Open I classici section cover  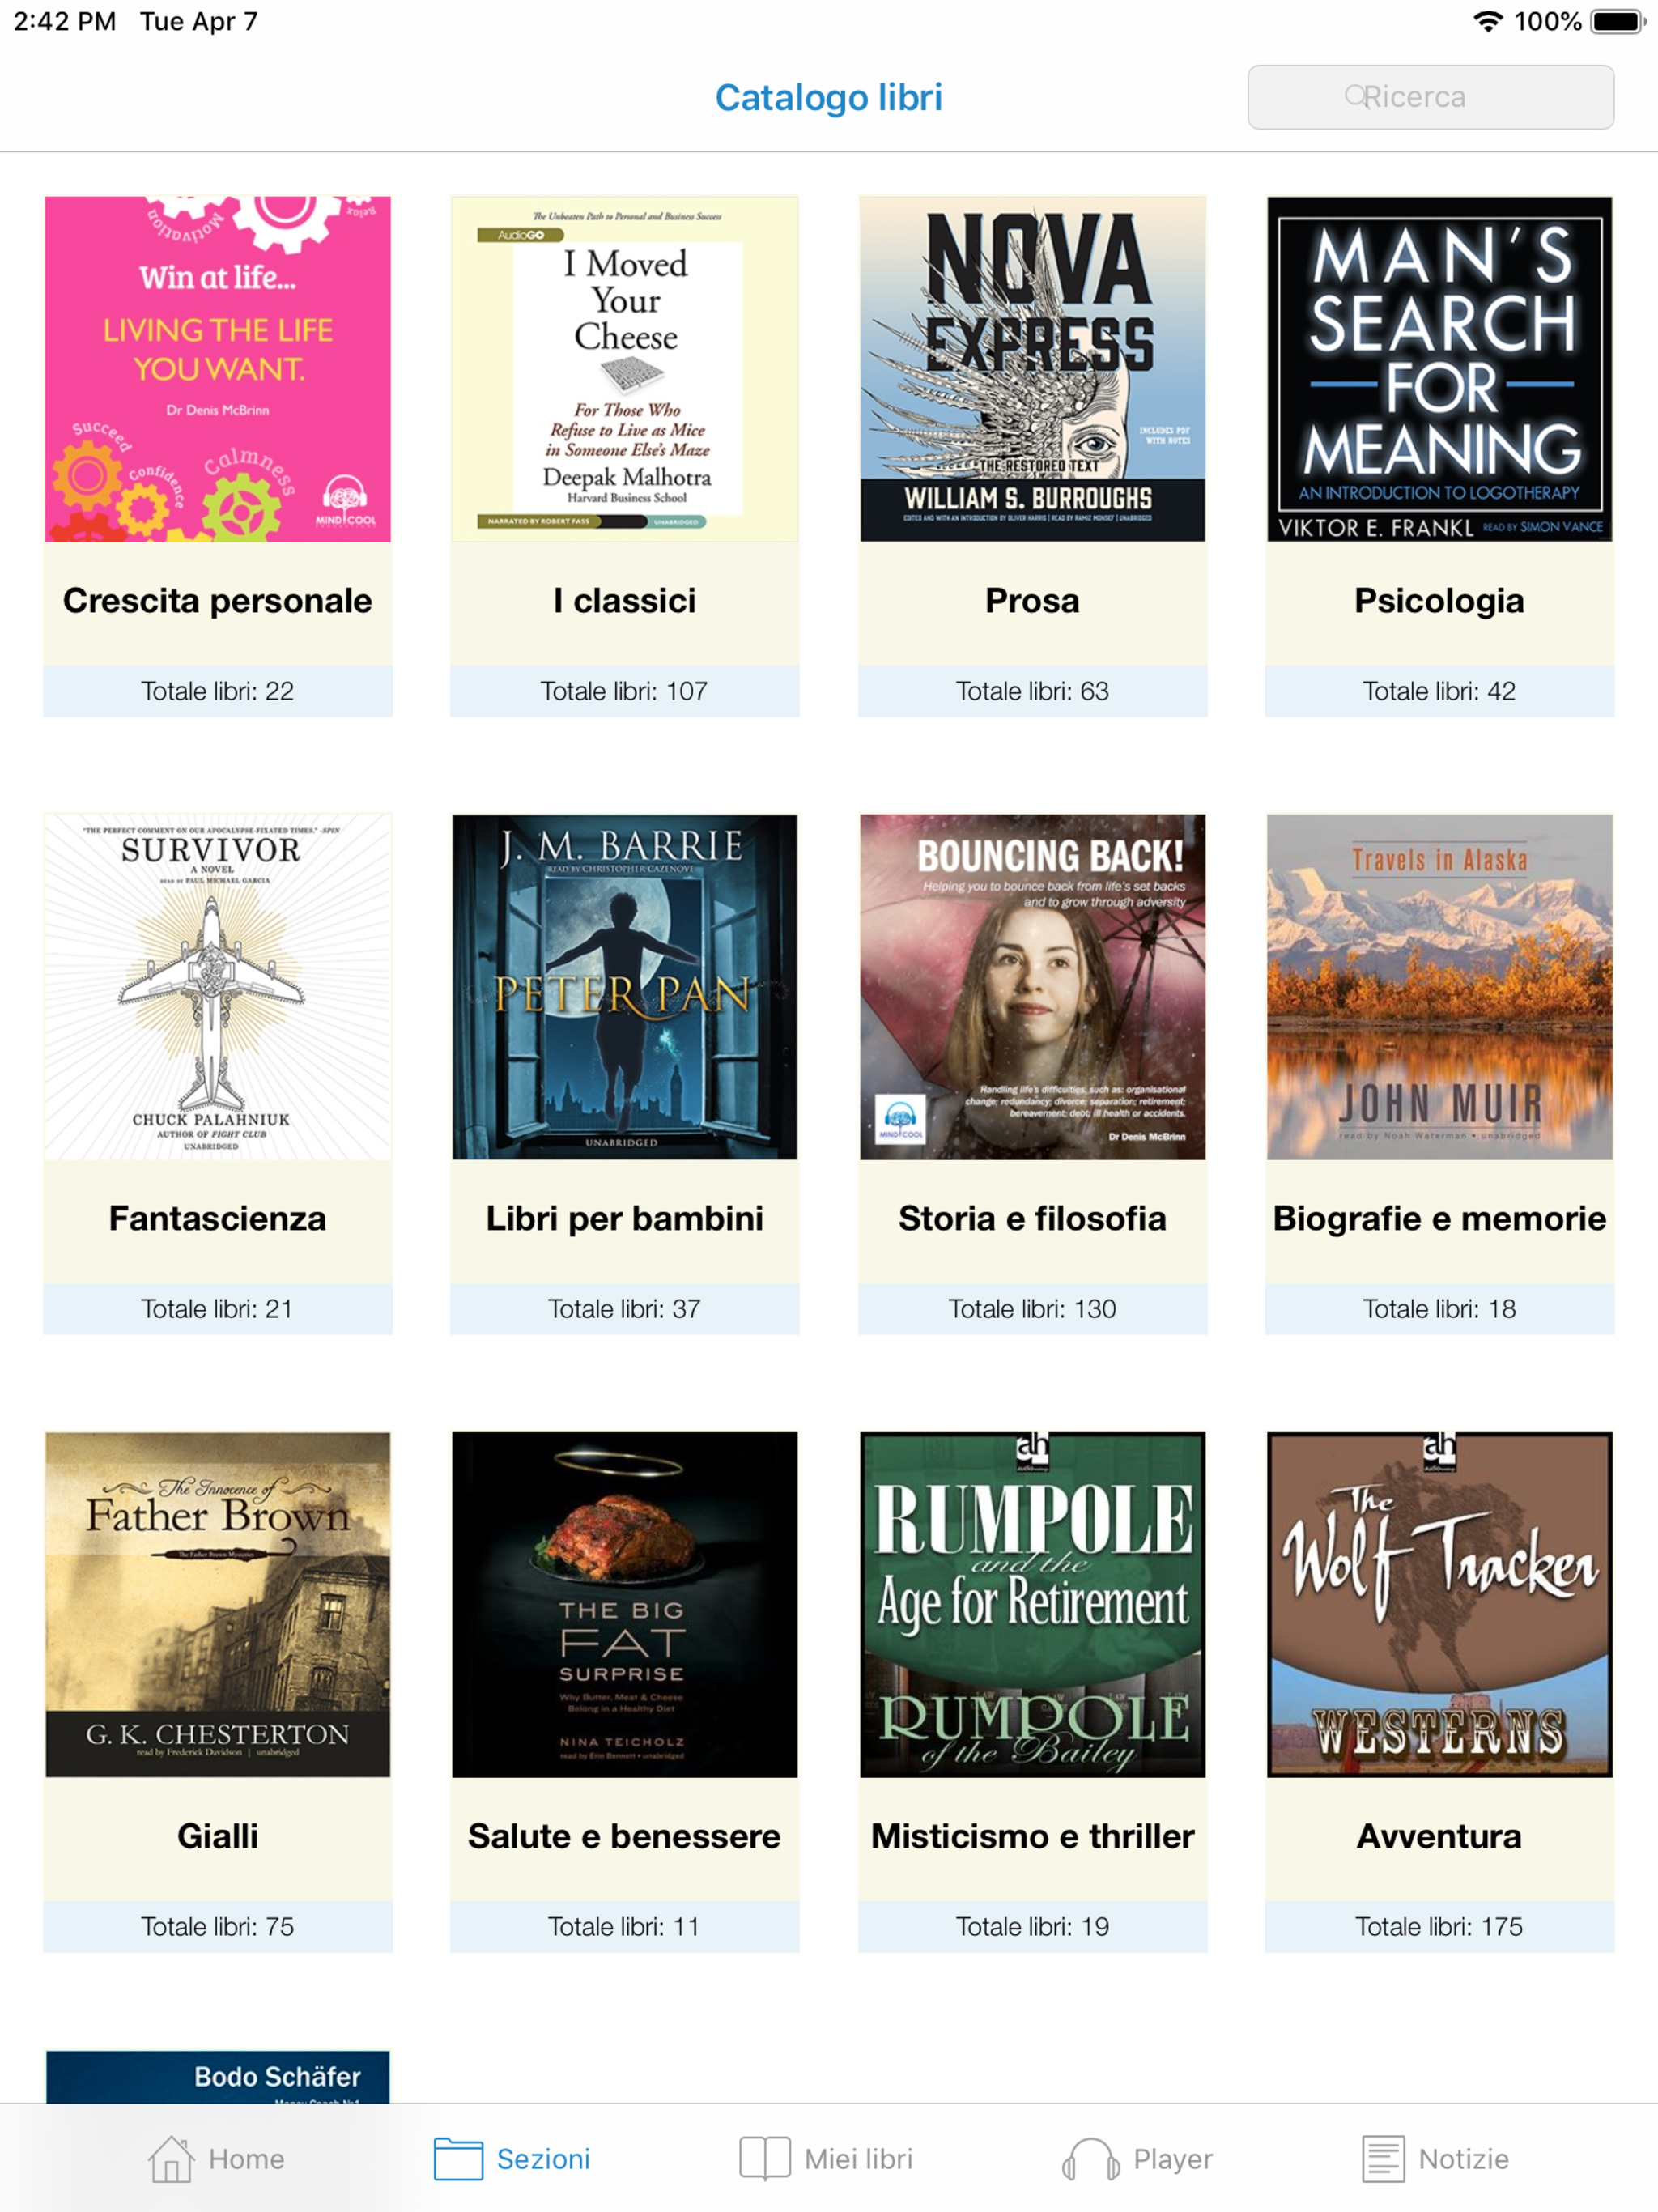click(625, 369)
